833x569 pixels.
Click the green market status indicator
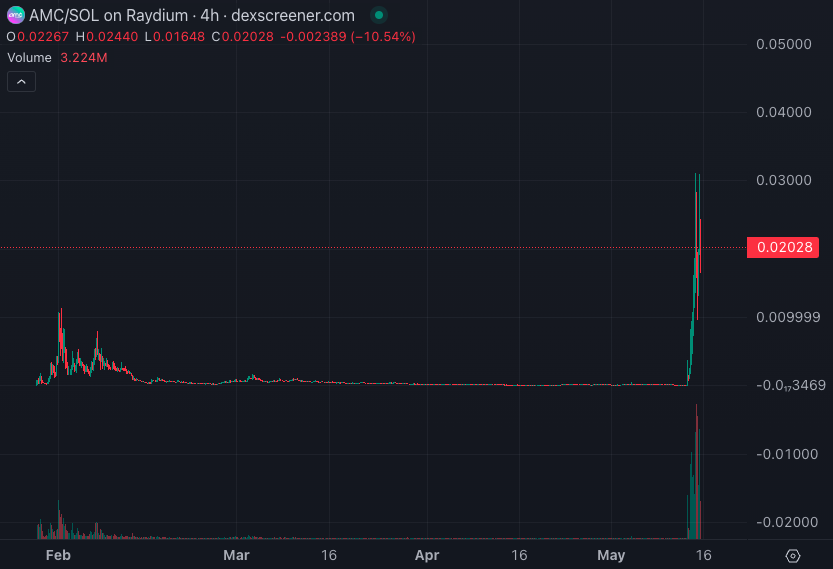(x=377, y=15)
